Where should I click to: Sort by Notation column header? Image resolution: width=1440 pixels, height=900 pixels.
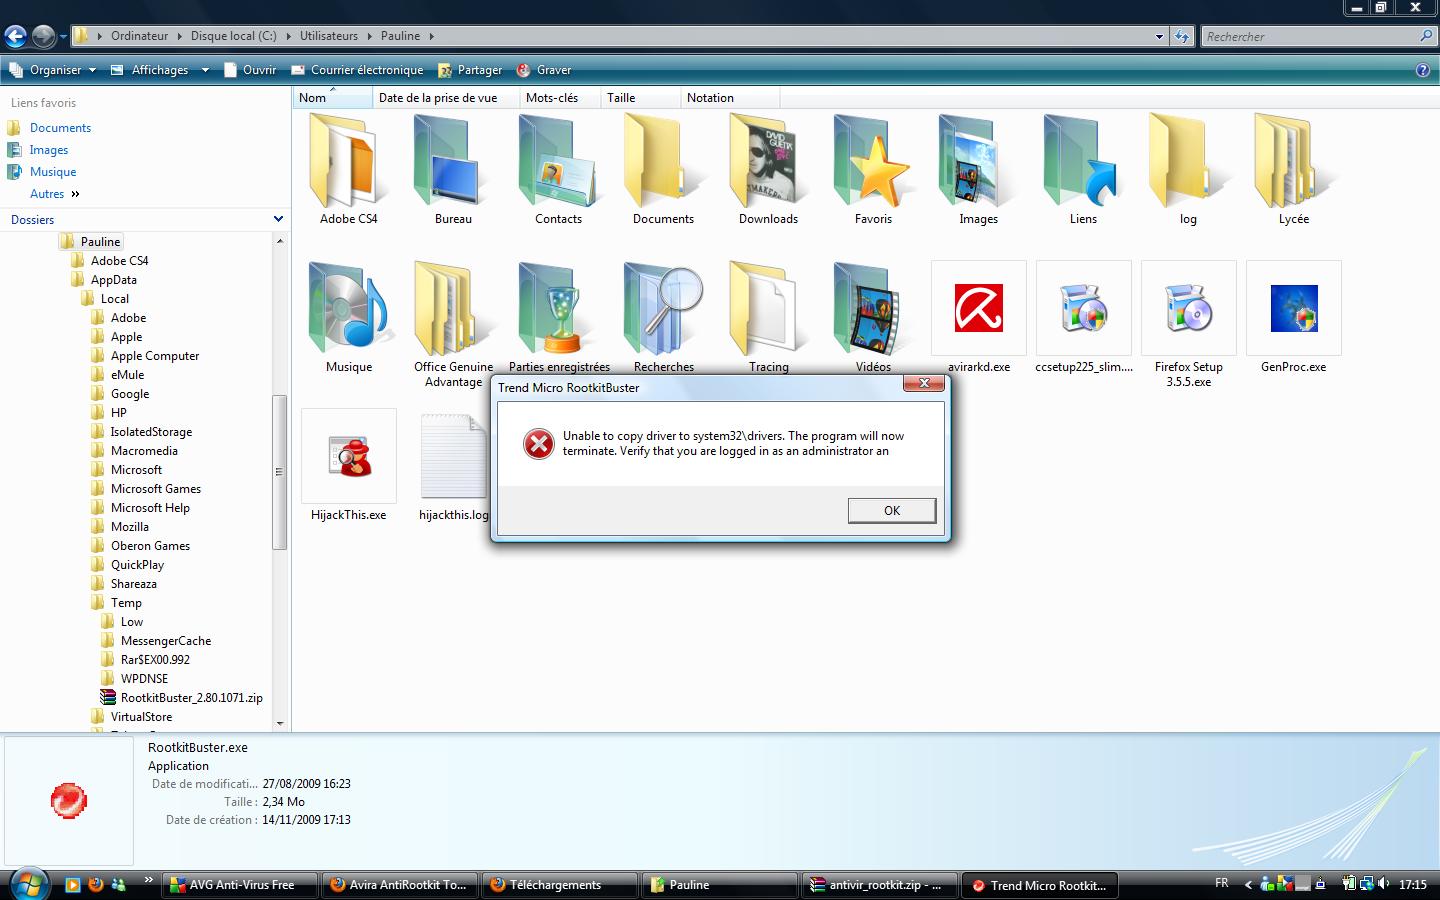pyautogui.click(x=730, y=97)
